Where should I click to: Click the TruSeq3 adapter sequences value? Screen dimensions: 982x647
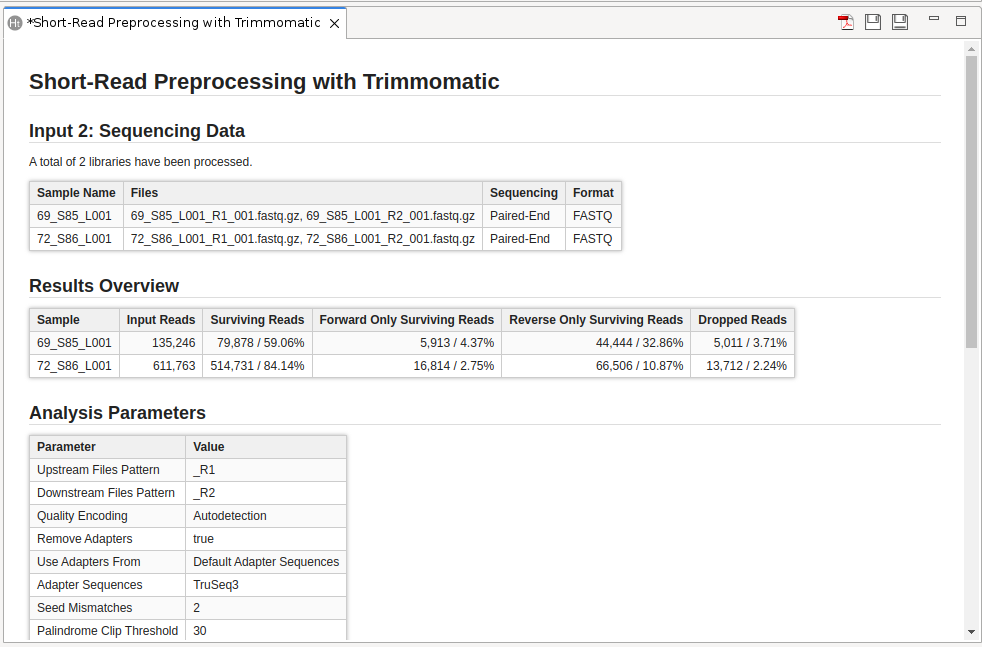point(217,585)
